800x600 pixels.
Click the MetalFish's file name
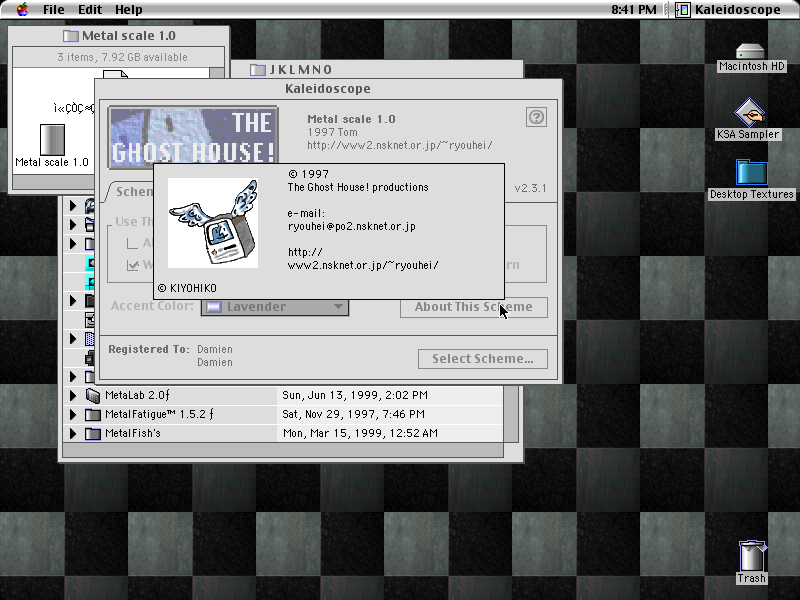point(133,434)
